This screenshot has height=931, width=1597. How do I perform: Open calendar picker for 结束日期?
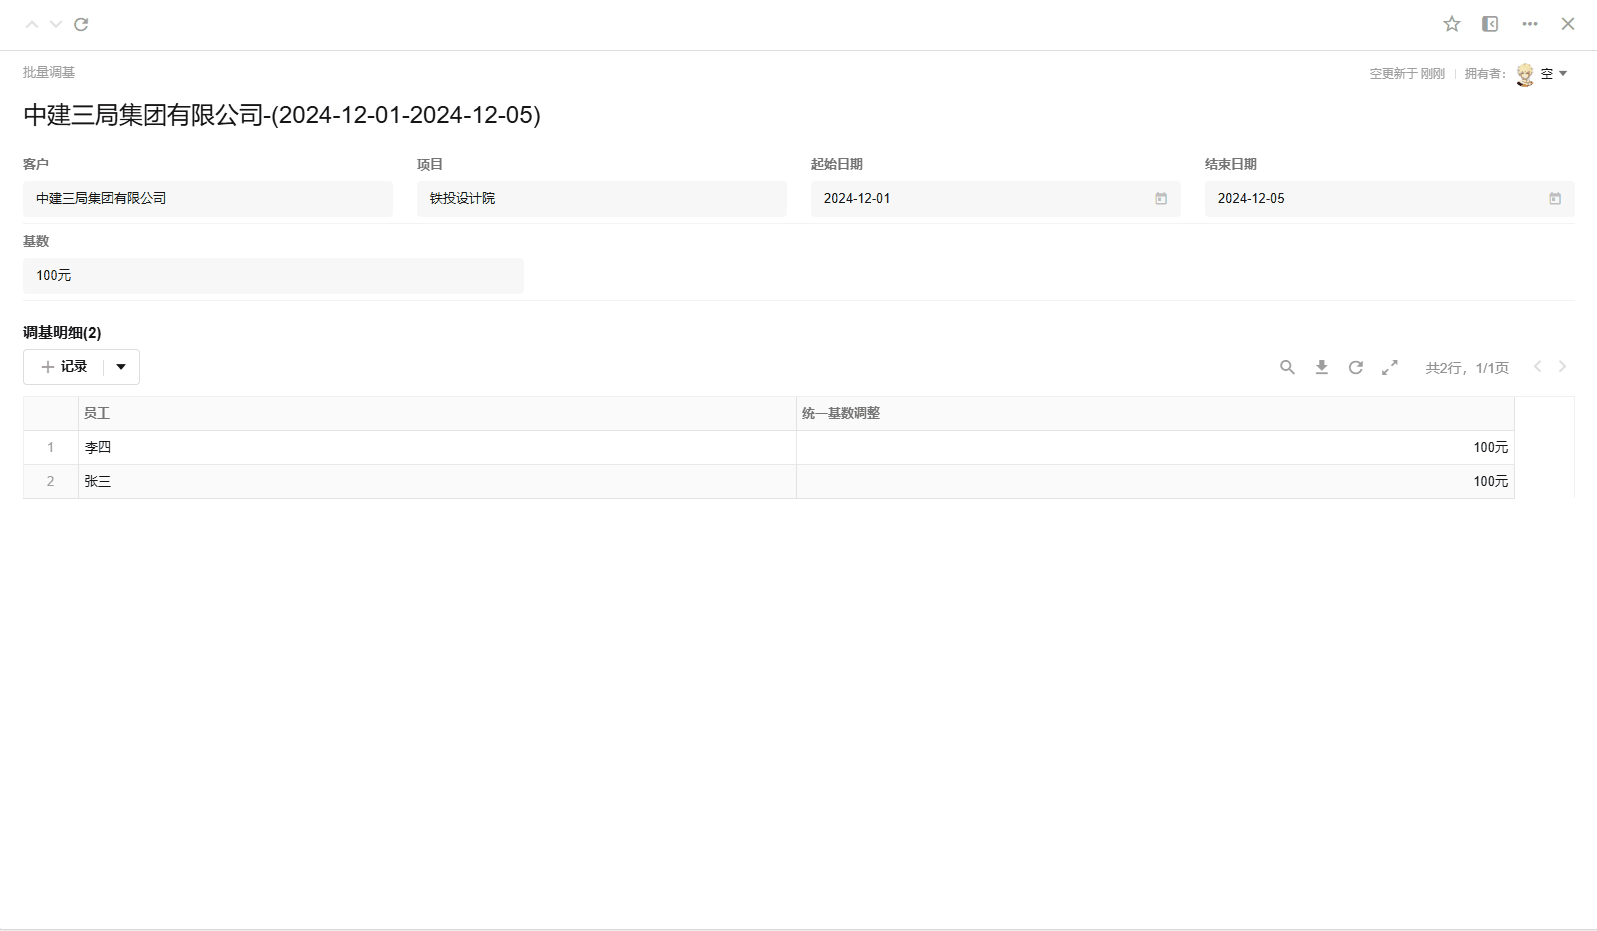point(1555,199)
